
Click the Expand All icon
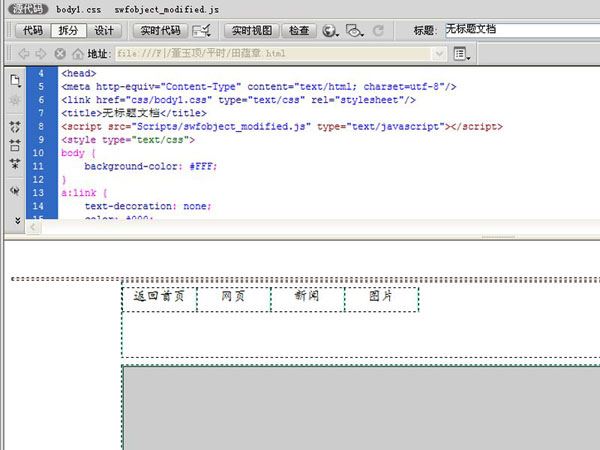[15, 163]
